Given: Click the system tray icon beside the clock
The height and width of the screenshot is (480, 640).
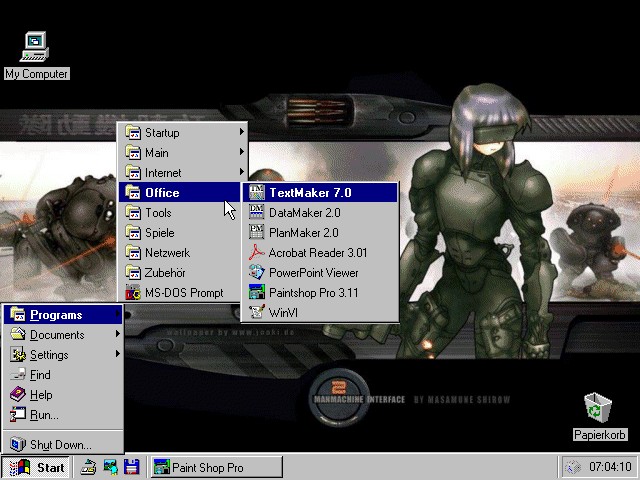Looking at the screenshot, I should tap(572, 467).
